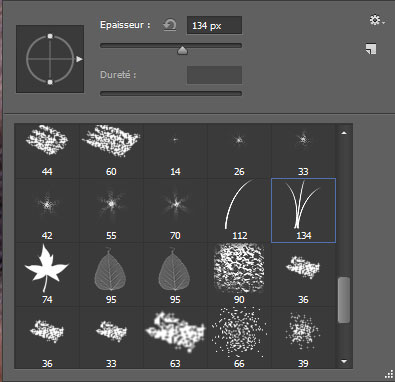Click the Dureté hardness slider track
395x382 pixels.
click(x=171, y=94)
